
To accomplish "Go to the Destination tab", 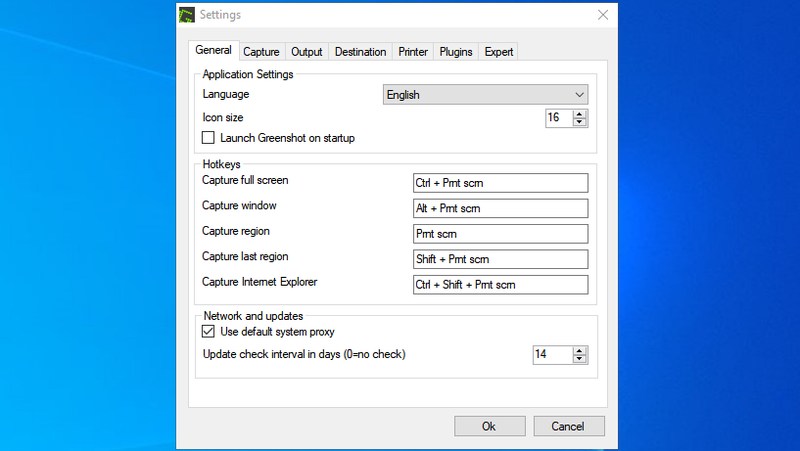I will pyautogui.click(x=360, y=52).
